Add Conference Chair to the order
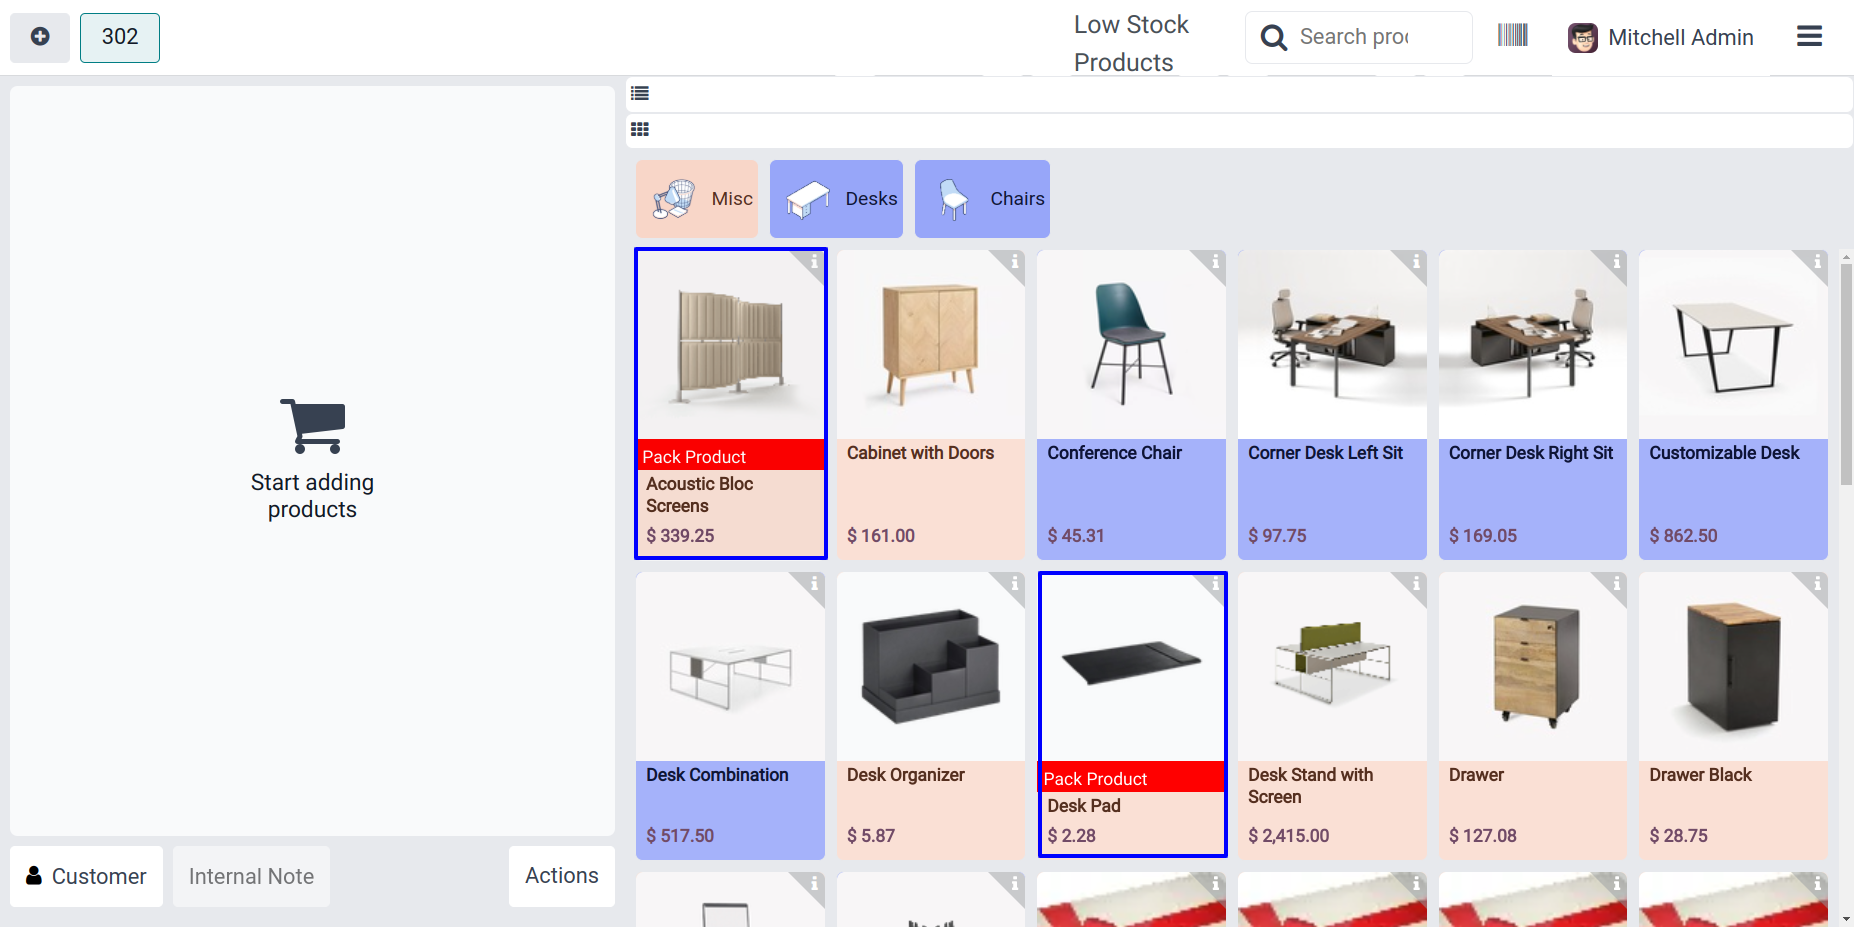The width and height of the screenshot is (1854, 927). (x=1131, y=404)
